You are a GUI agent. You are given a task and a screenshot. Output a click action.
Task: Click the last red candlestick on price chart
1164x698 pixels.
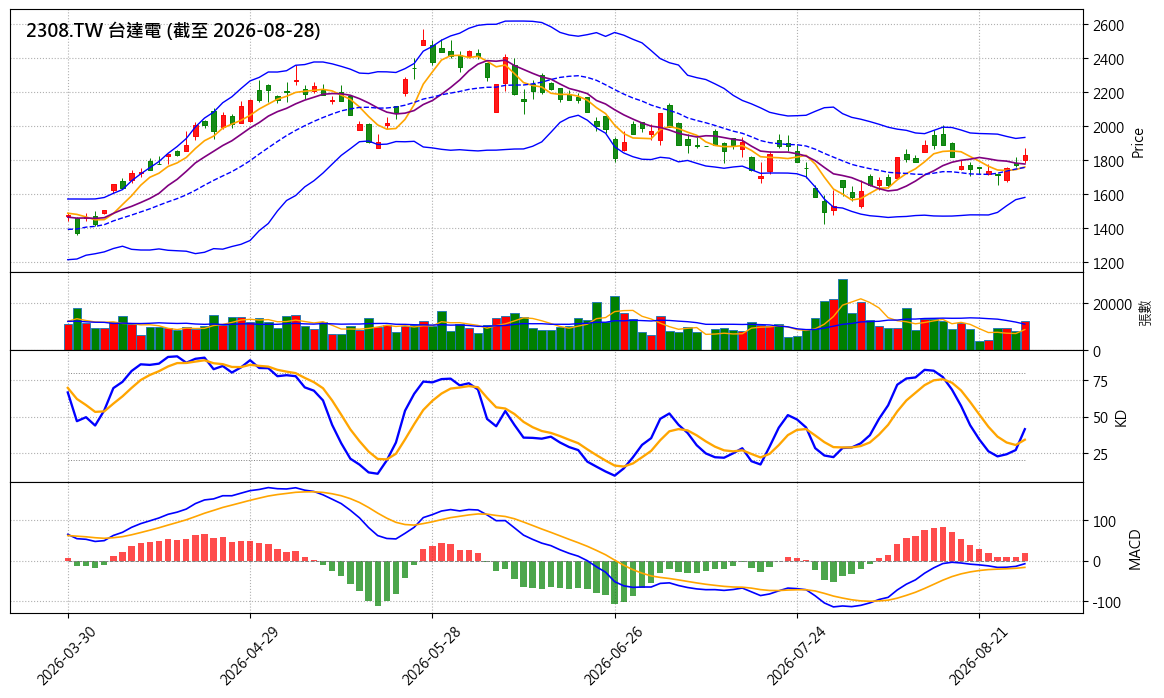(1025, 157)
